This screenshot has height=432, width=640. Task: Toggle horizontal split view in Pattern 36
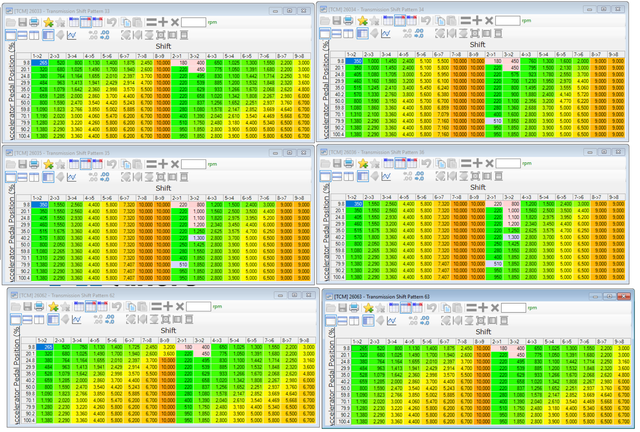337,176
